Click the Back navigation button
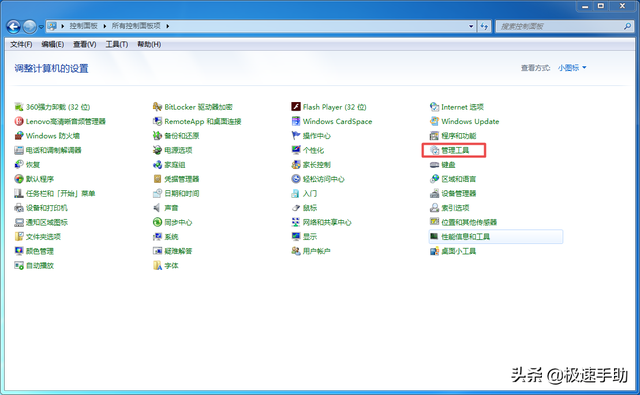This screenshot has height=395, width=640. tap(13, 27)
